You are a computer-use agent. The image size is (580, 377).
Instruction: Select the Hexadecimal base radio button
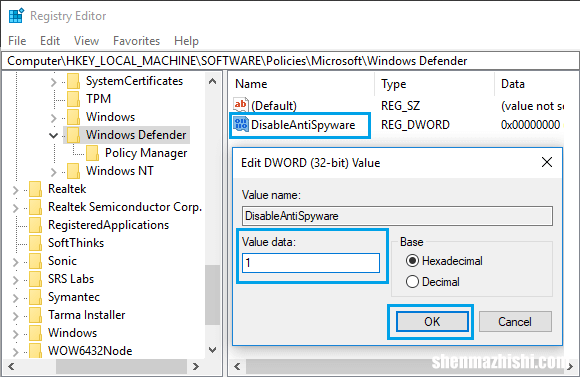(x=412, y=261)
